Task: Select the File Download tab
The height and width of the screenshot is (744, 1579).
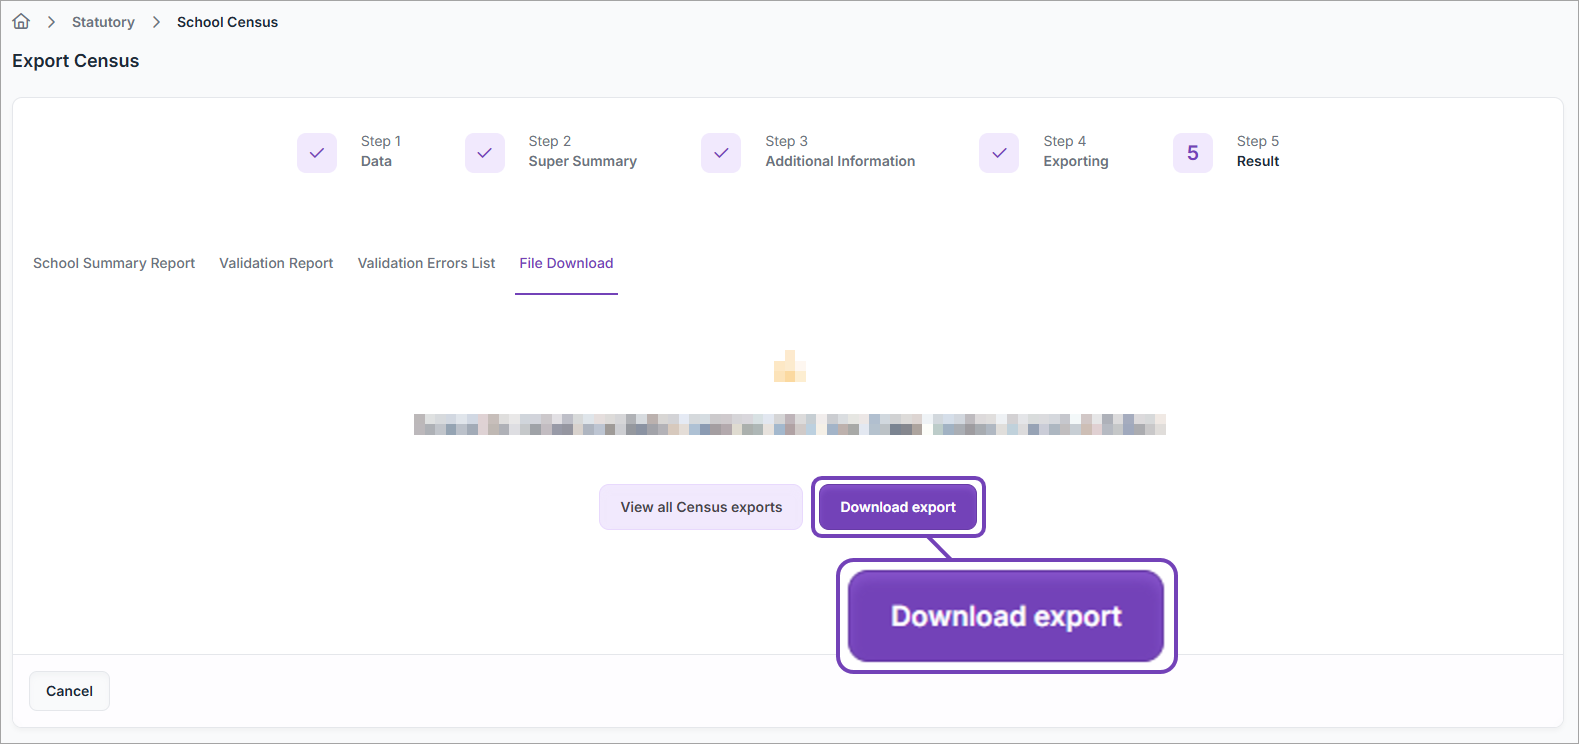Action: pyautogui.click(x=566, y=263)
